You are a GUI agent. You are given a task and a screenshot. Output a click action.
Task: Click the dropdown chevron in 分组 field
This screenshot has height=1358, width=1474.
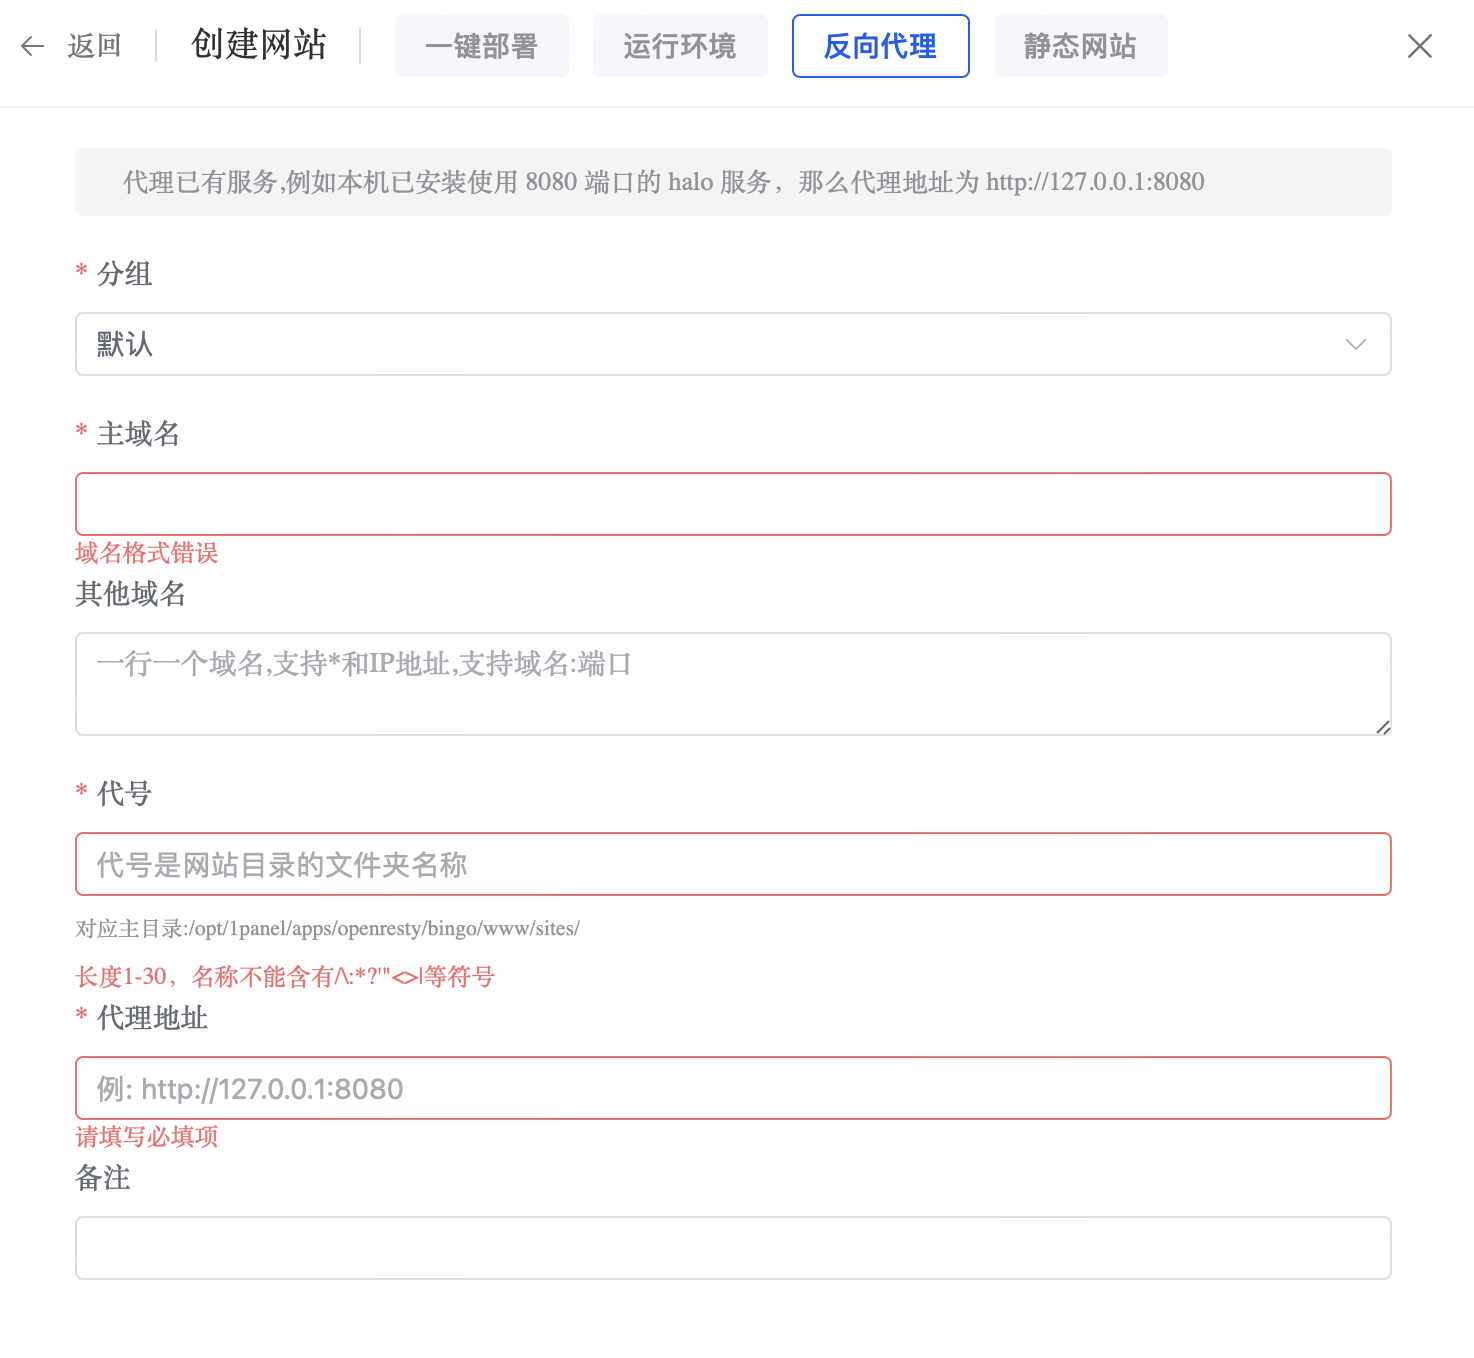pos(1355,344)
